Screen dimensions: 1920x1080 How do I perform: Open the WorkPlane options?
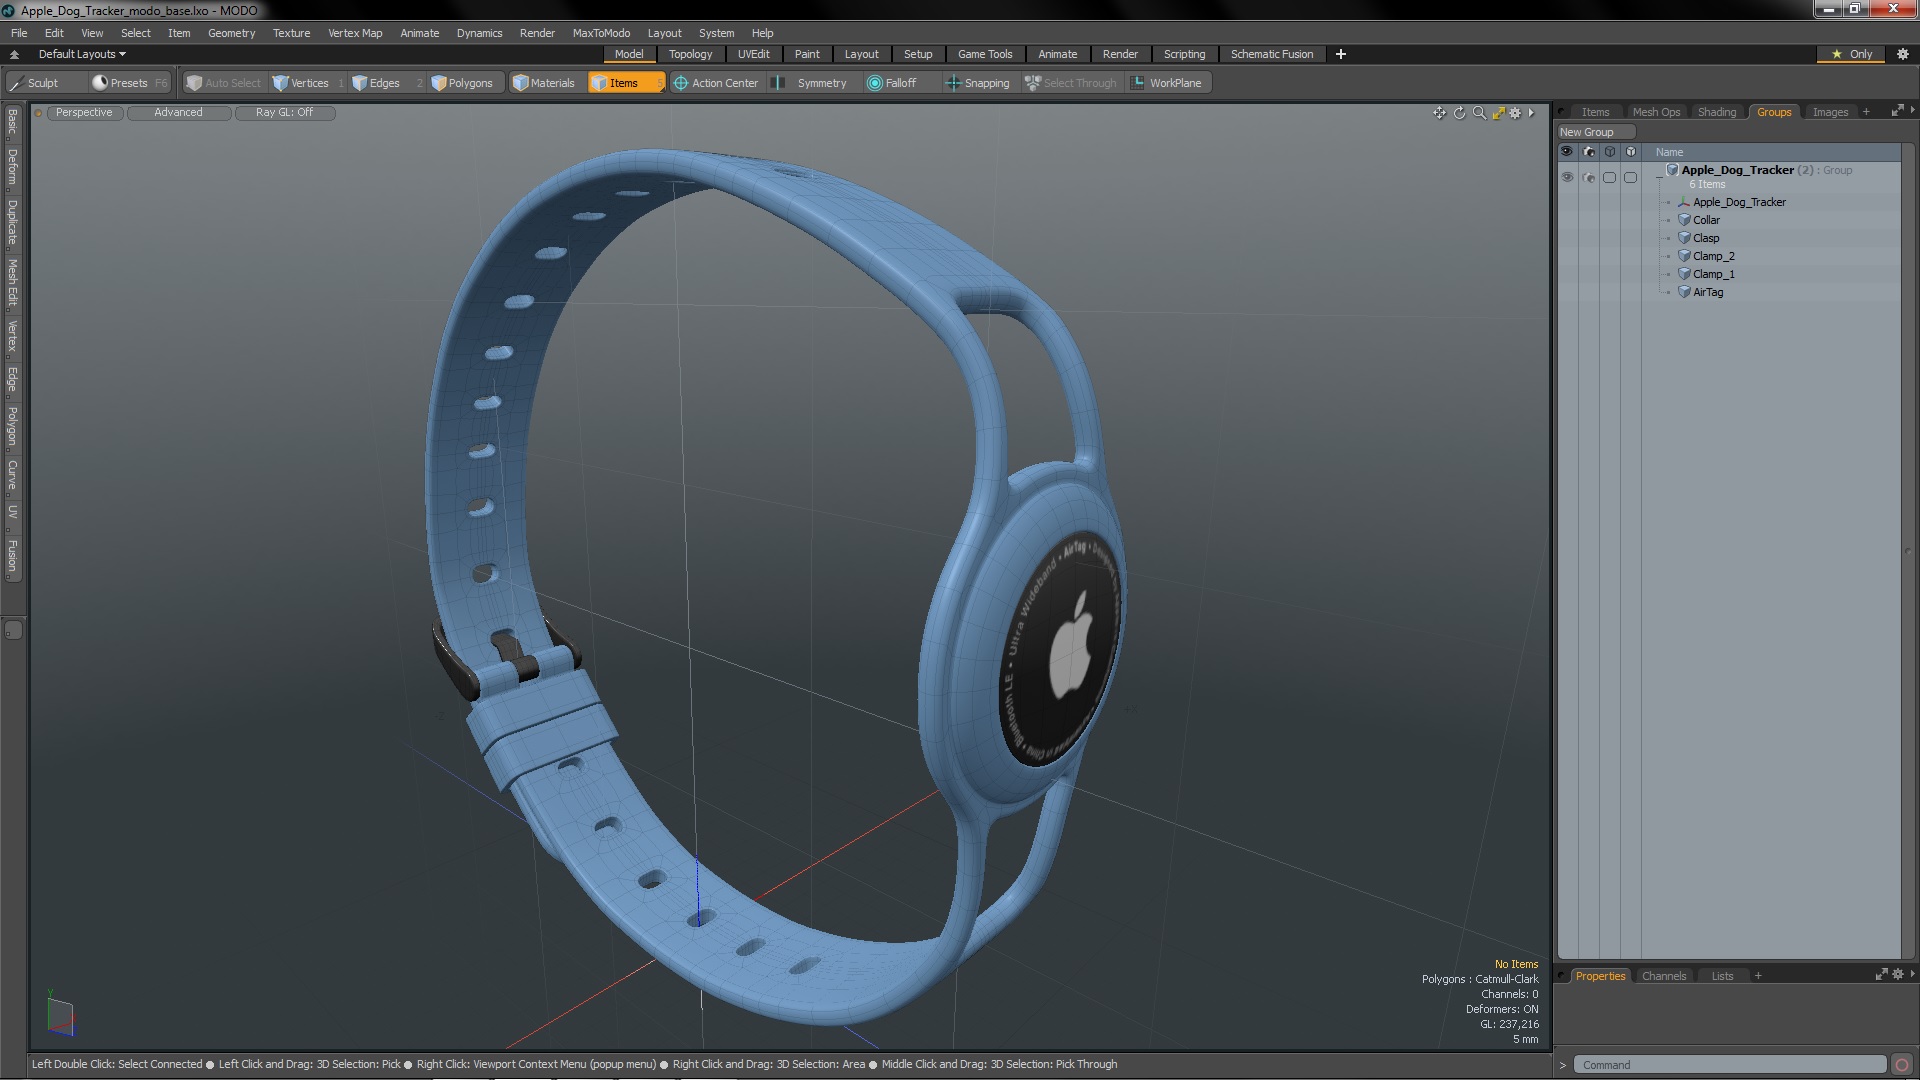coord(1167,83)
